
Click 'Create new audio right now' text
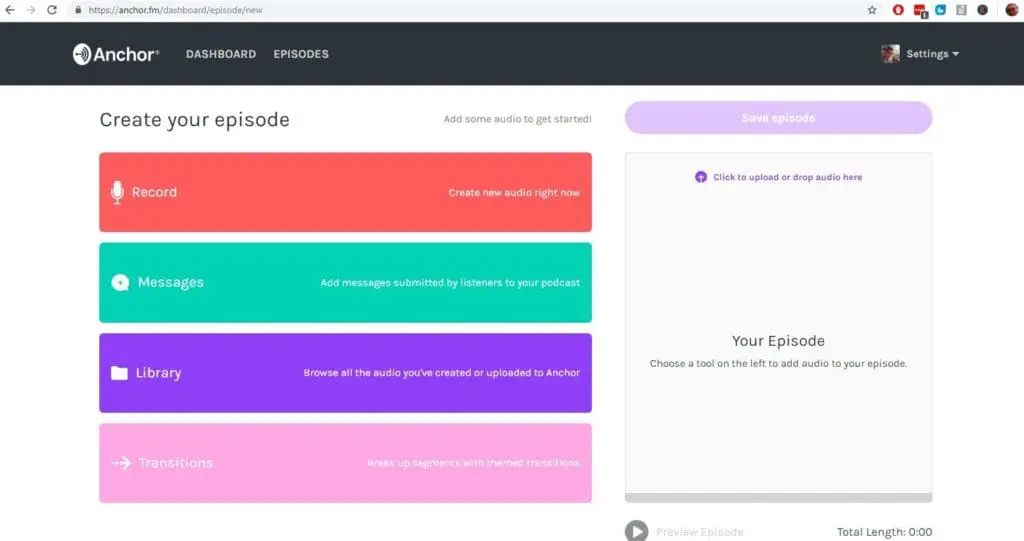(514, 193)
